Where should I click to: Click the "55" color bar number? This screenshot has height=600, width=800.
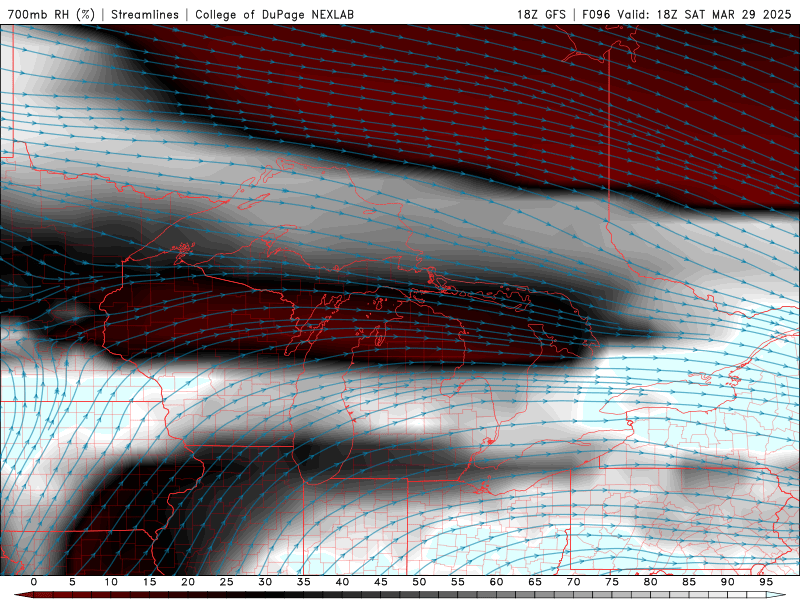(x=458, y=582)
